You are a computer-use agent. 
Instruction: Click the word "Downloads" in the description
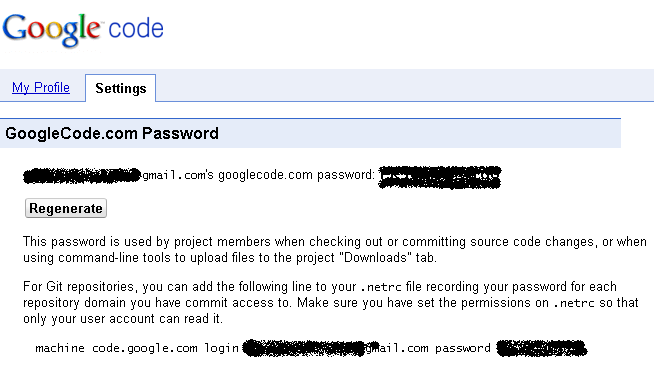(x=375, y=258)
